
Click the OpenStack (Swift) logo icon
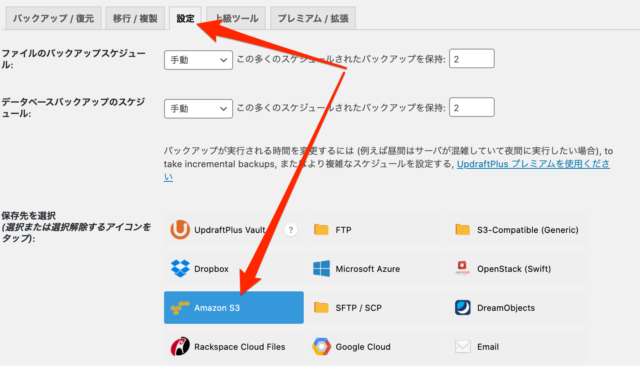coord(462,268)
